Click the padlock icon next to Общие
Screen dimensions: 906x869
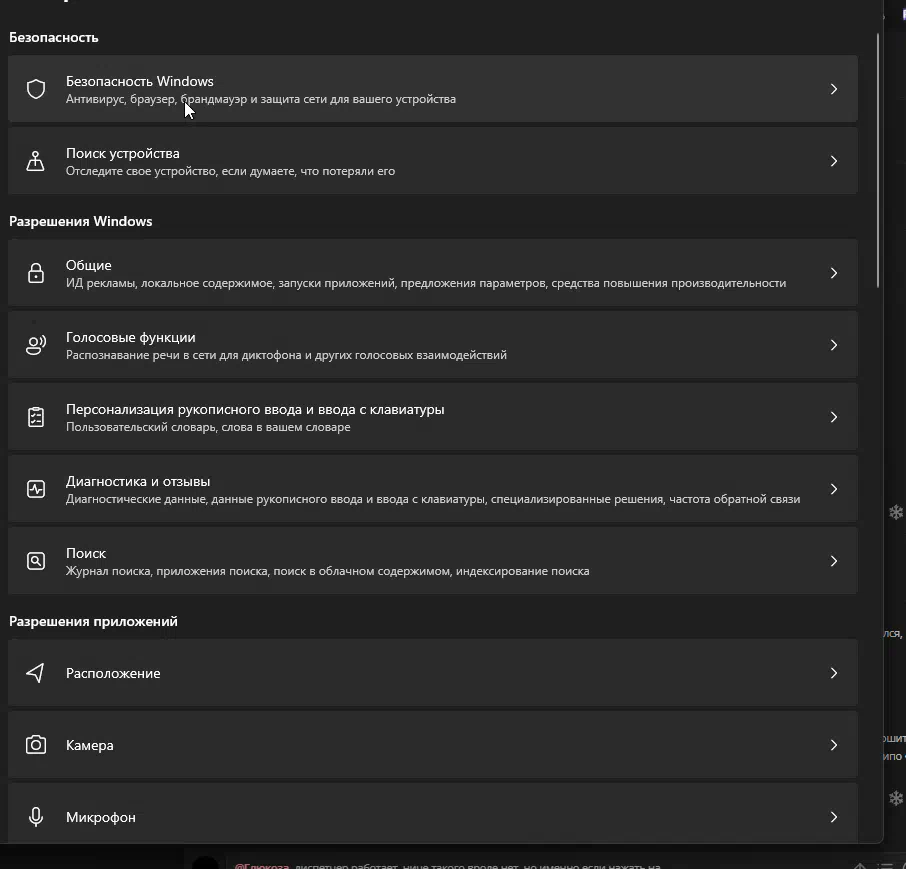click(x=36, y=273)
